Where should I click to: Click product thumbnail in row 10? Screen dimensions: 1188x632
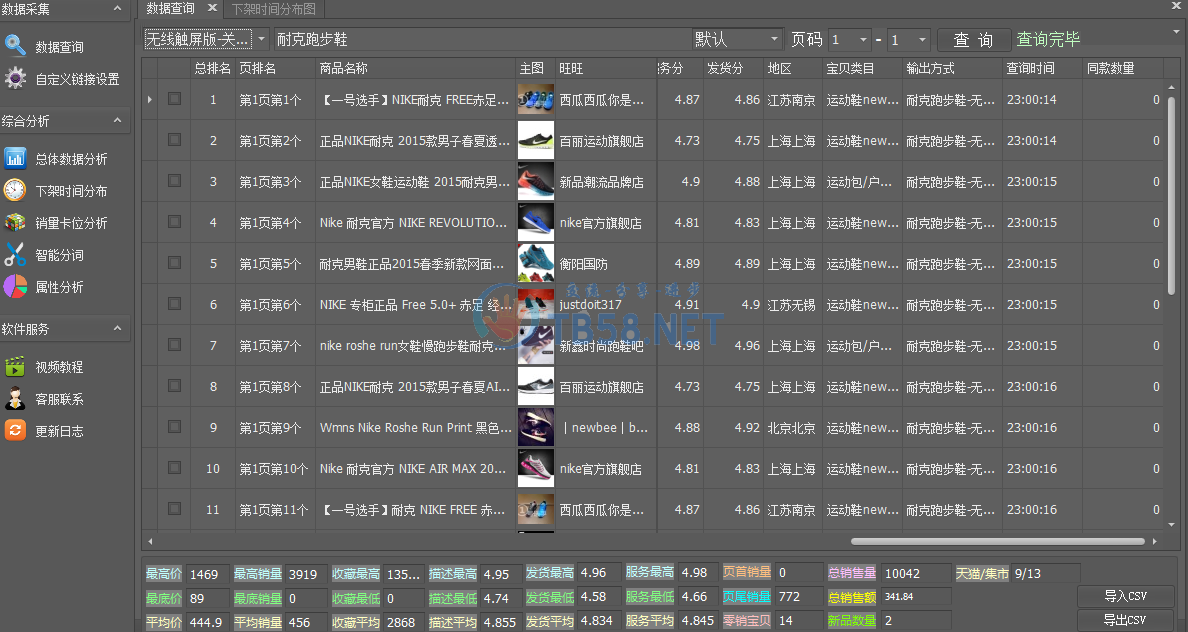tap(536, 468)
